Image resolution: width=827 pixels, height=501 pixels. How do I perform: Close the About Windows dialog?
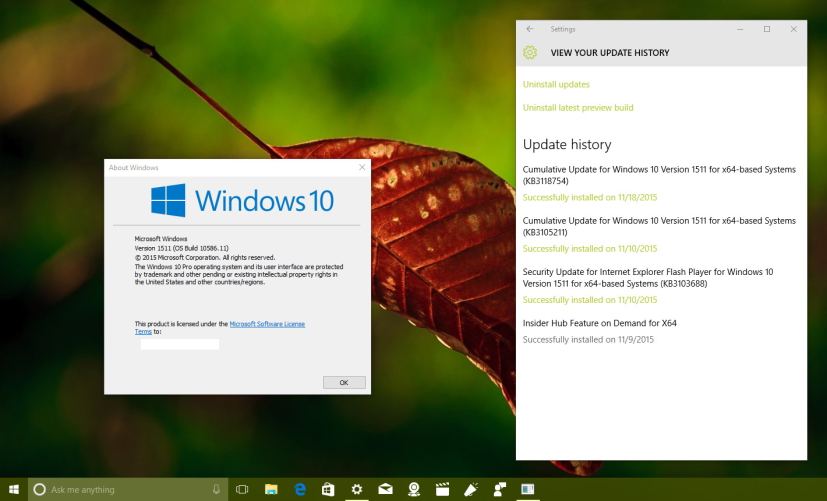tap(362, 167)
